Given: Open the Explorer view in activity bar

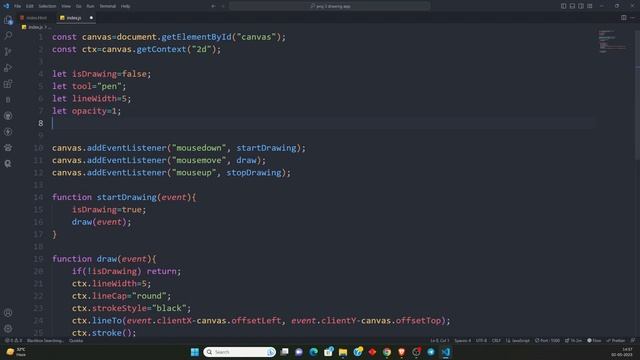Looking at the screenshot, I should (8, 20).
